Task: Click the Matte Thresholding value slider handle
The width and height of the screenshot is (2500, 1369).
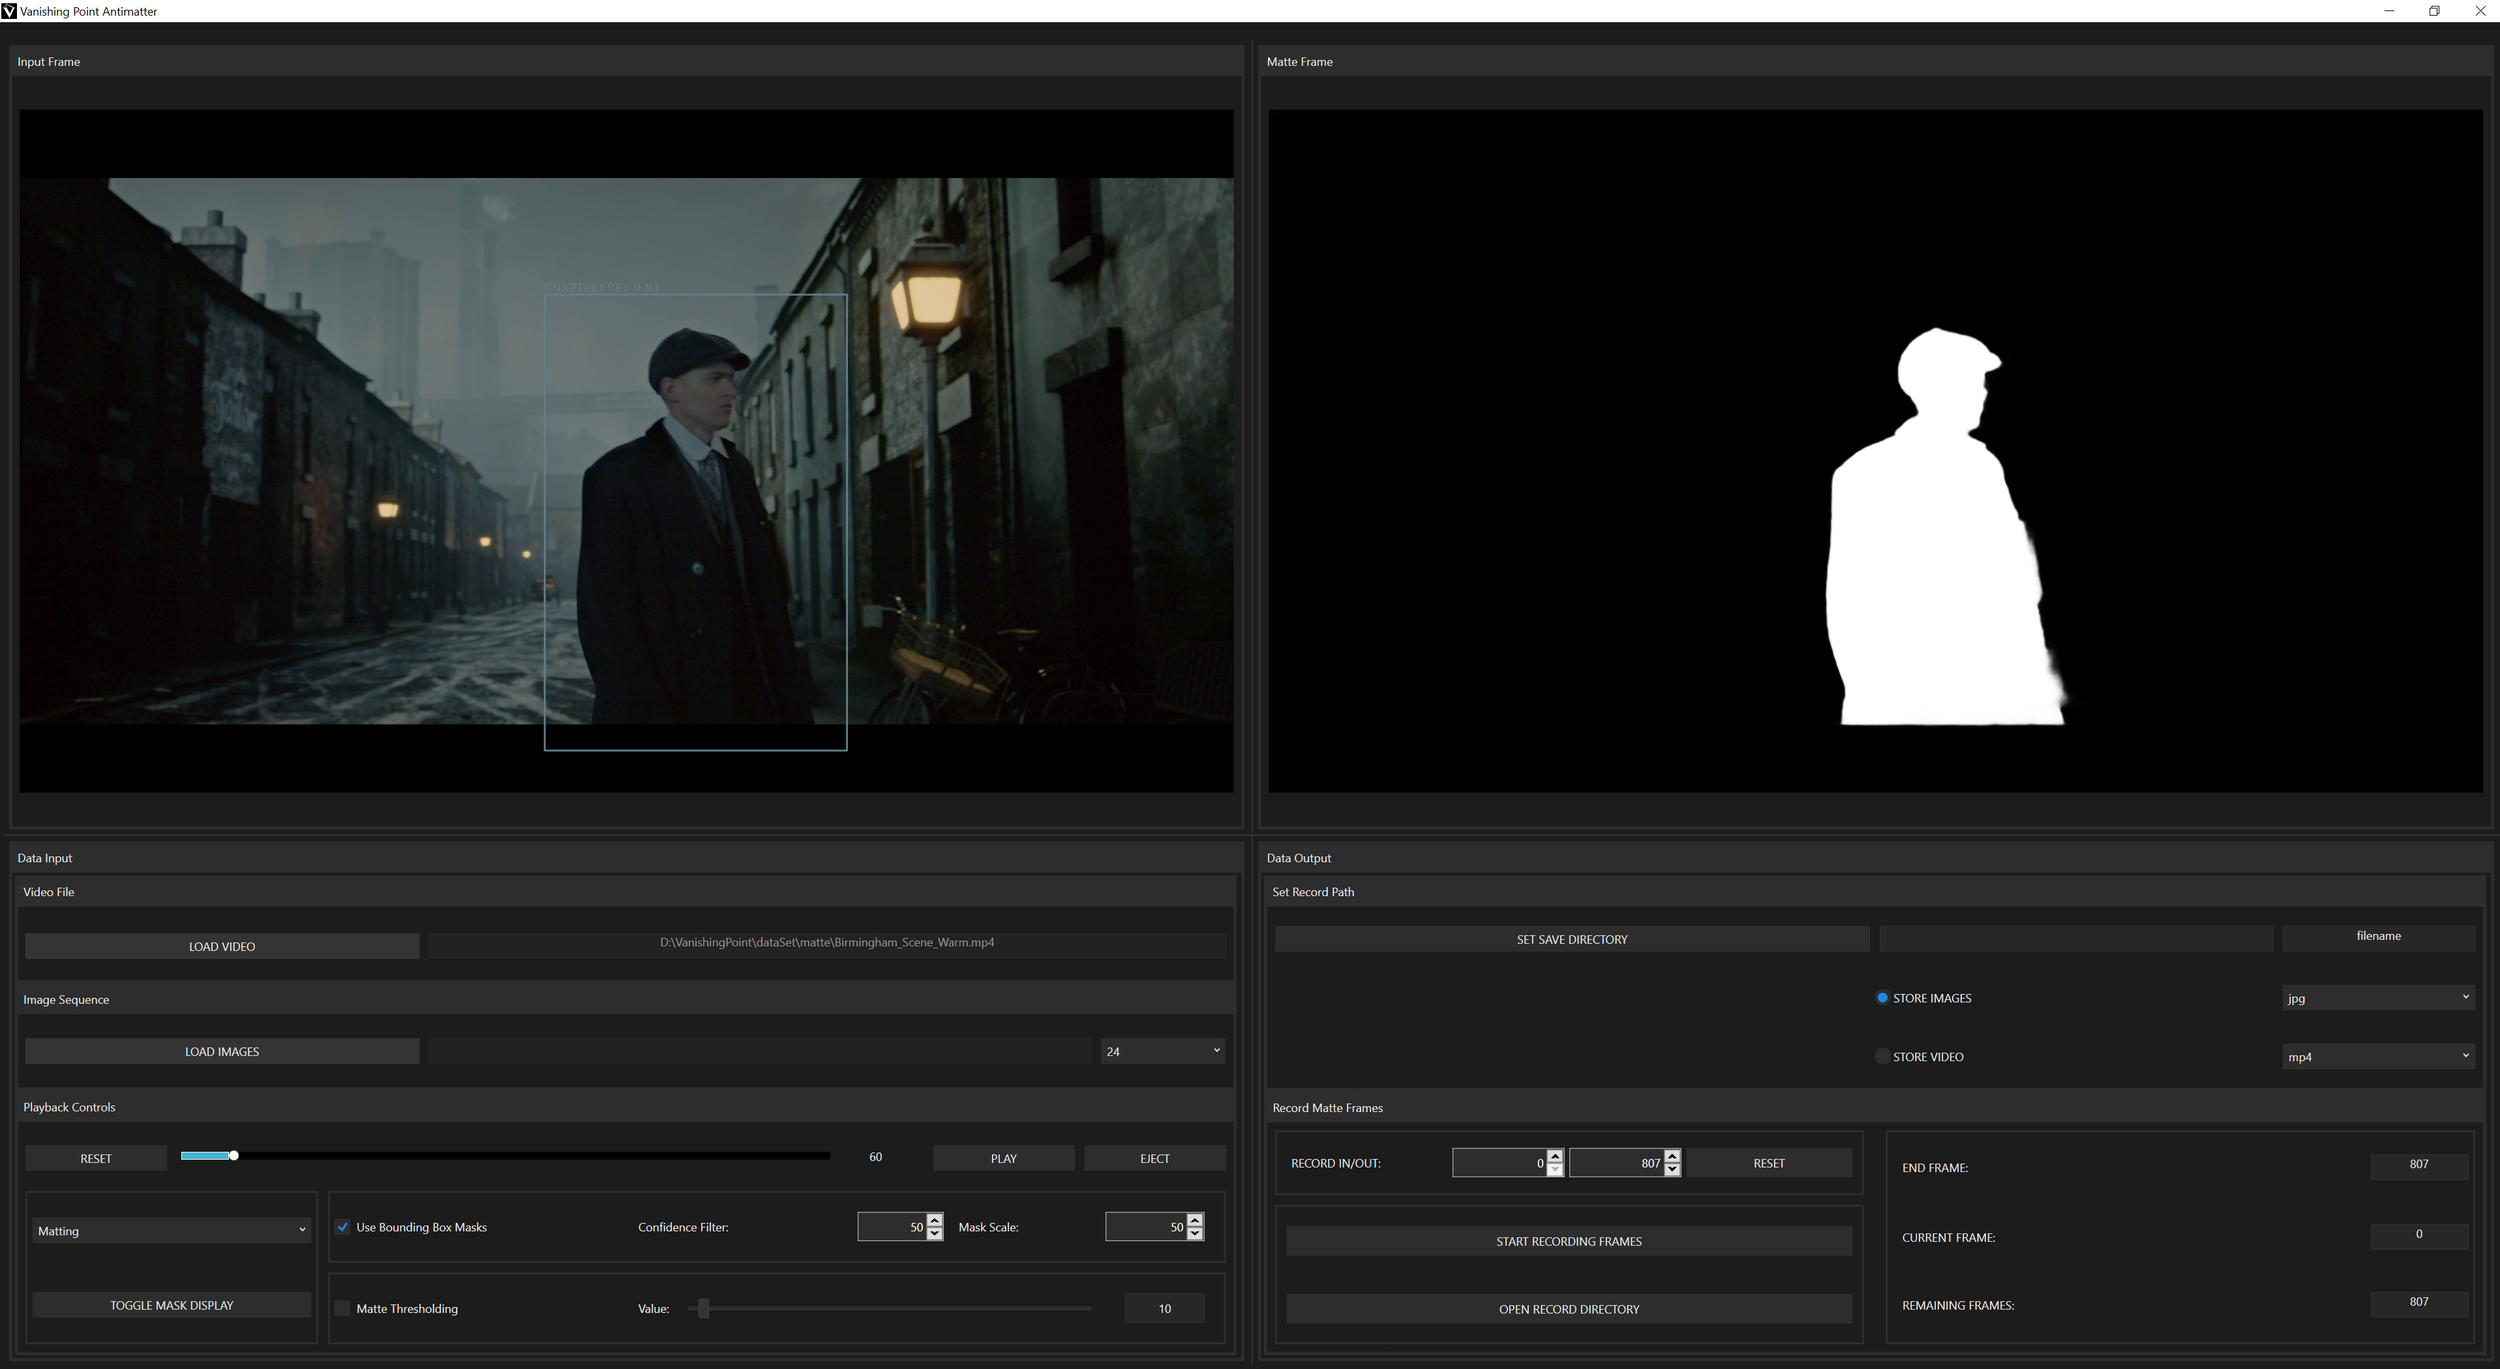Action: [x=704, y=1308]
